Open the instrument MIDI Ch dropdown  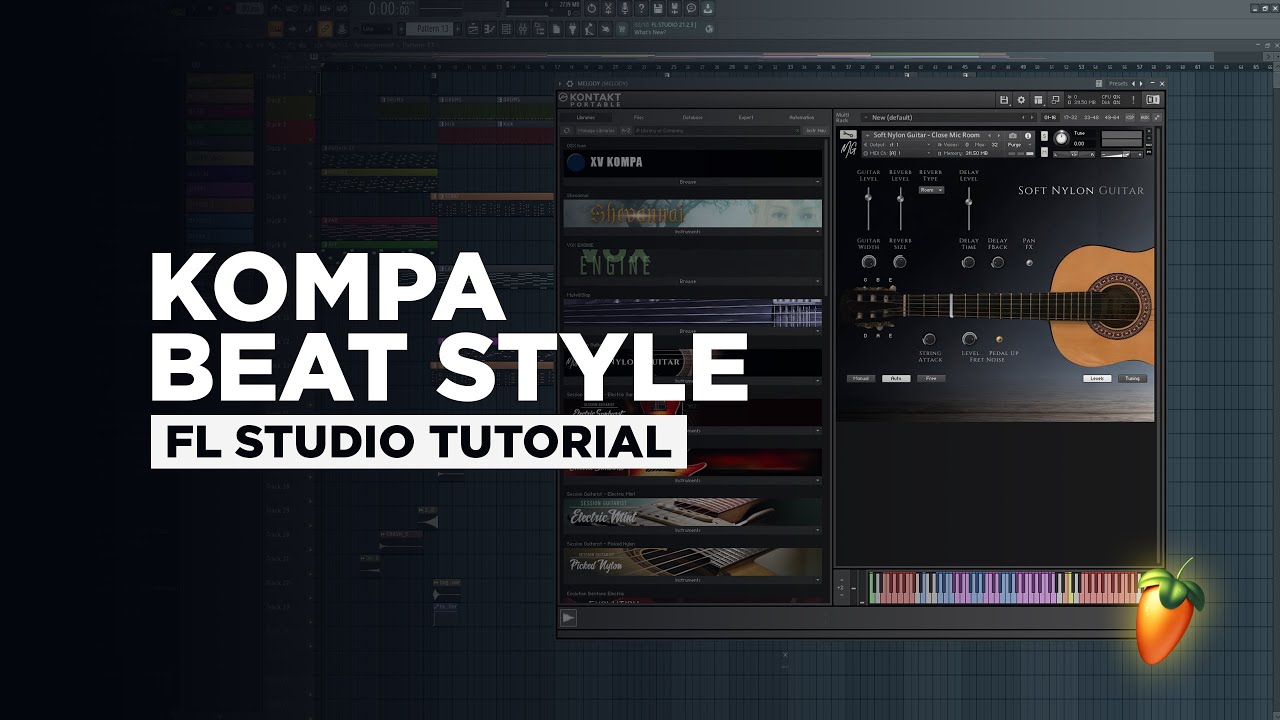897,153
